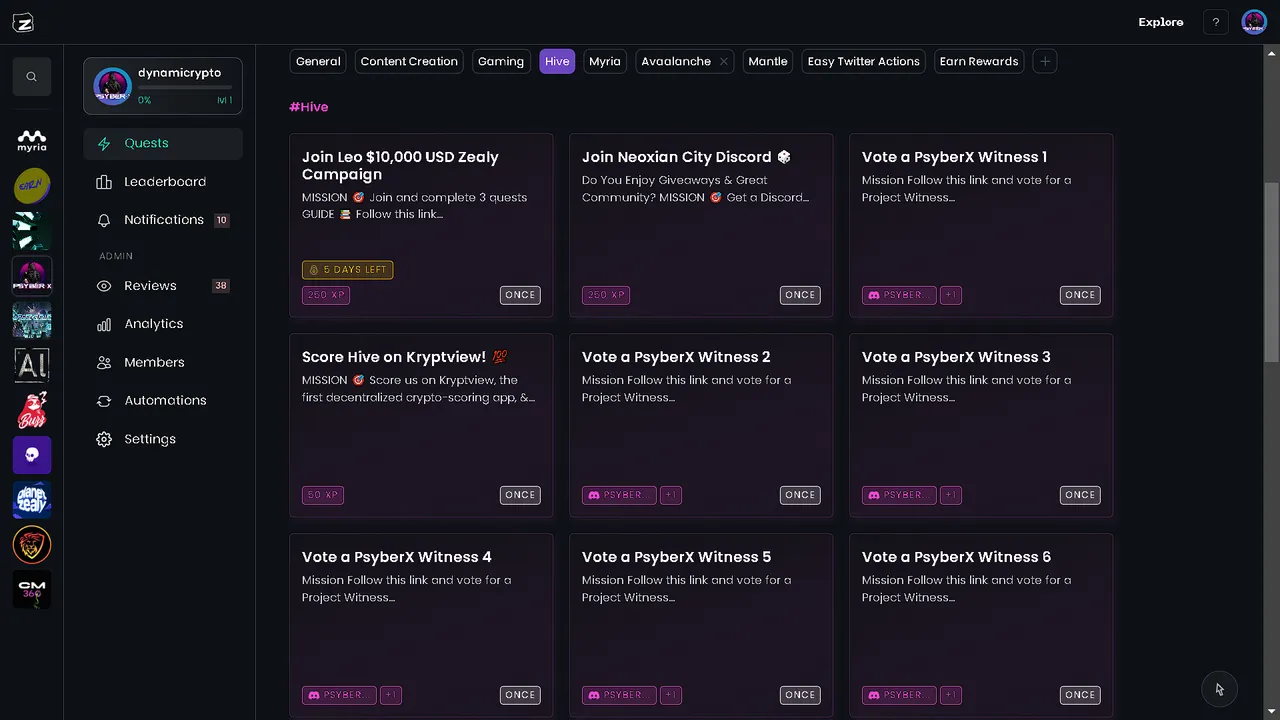Open the Planet Zealy community icon
The image size is (1280, 720).
(x=32, y=500)
